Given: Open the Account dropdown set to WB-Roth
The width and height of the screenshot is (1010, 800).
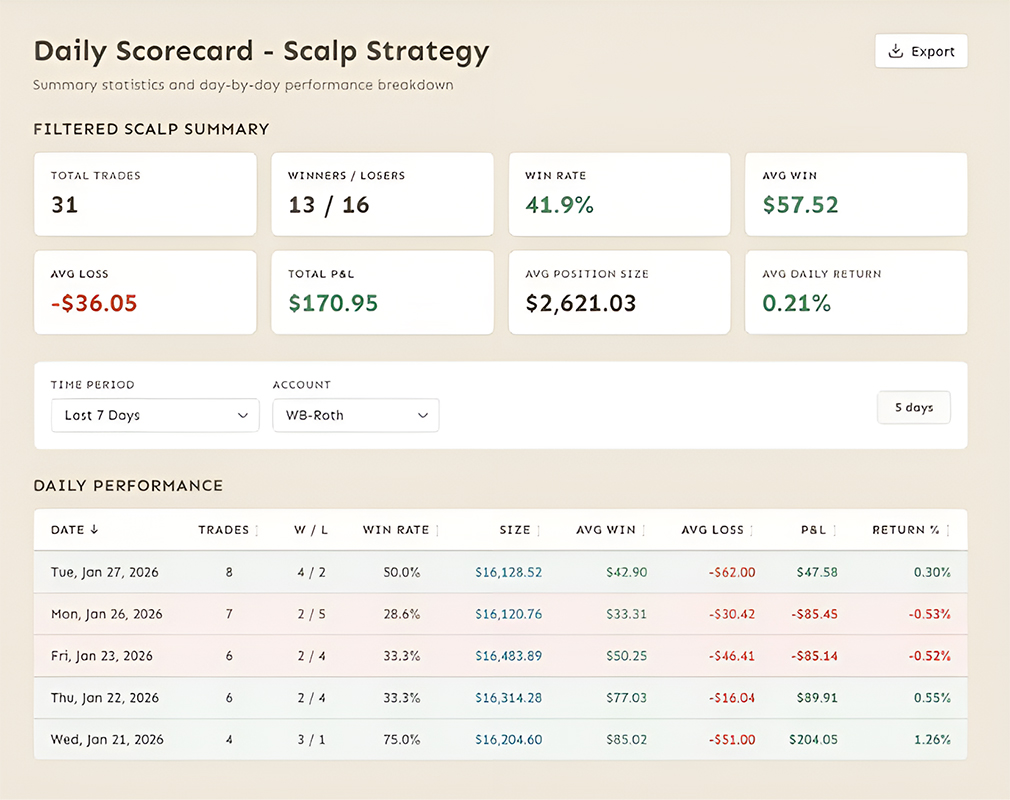Looking at the screenshot, I should tap(356, 415).
